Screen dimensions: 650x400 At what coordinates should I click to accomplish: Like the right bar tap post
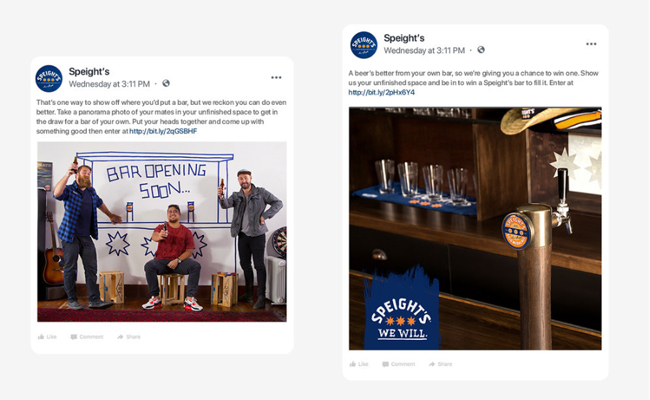pyautogui.click(x=359, y=364)
